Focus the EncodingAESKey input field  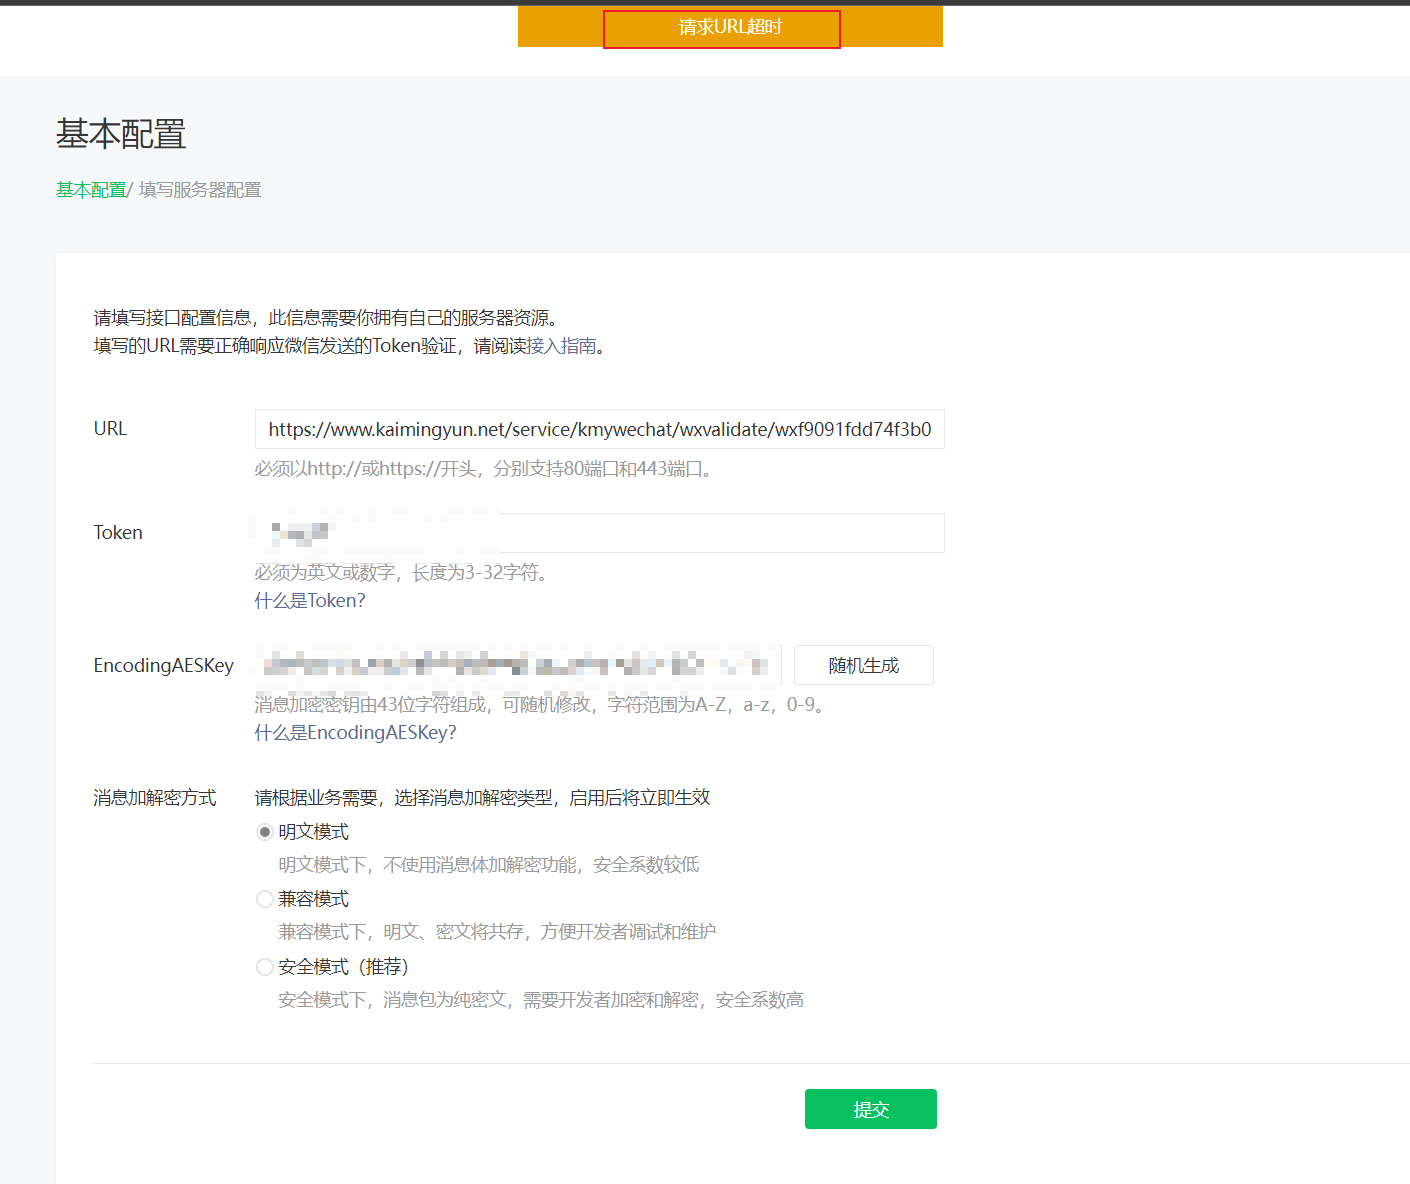tap(518, 665)
